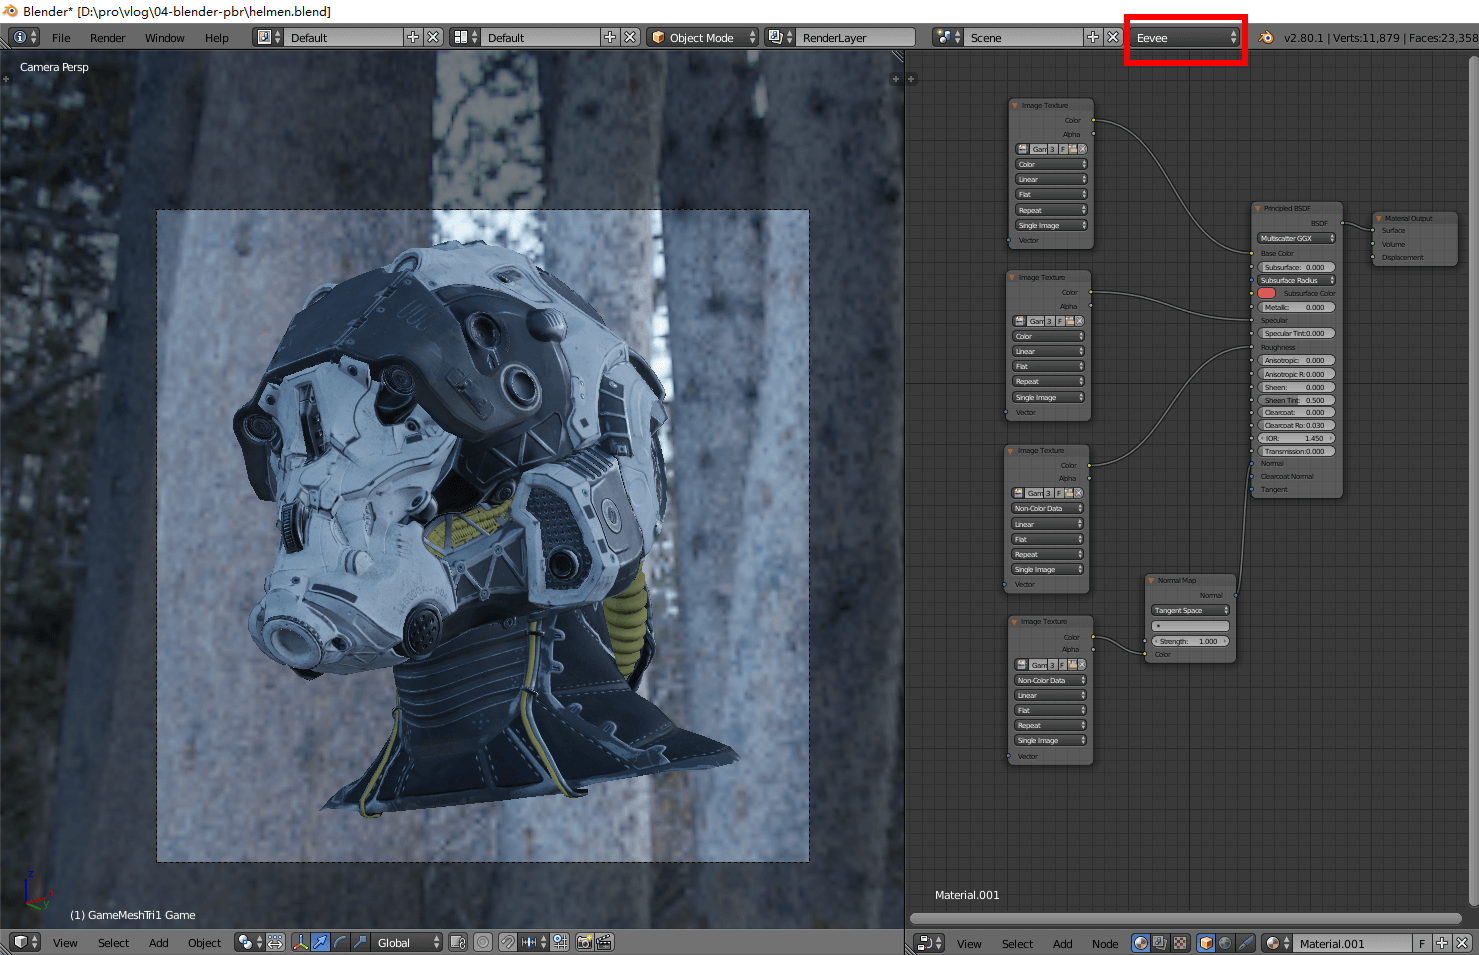This screenshot has width=1479, height=955.
Task: Open View menu in 3D viewport header
Action: click(65, 943)
